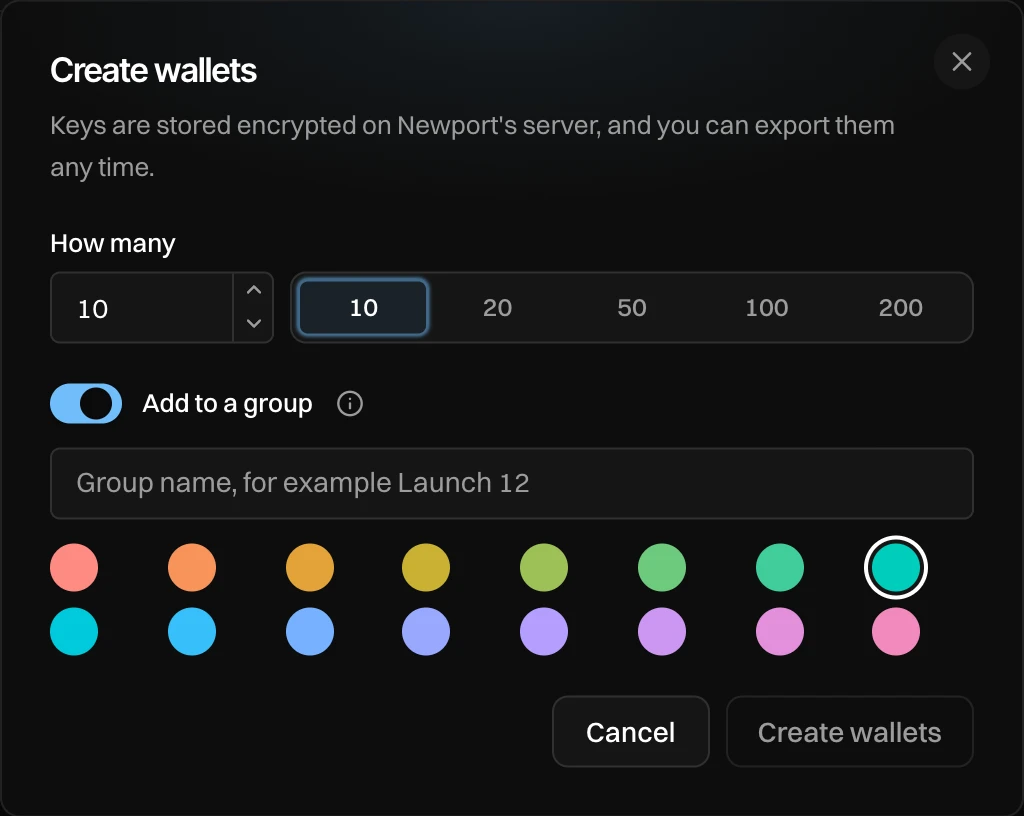Pick the mustard yellow color swatch
This screenshot has width=1024, height=816.
426,567
